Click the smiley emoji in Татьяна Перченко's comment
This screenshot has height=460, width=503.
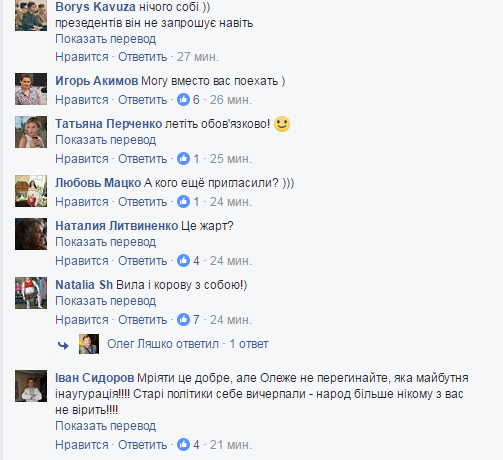coord(282,124)
